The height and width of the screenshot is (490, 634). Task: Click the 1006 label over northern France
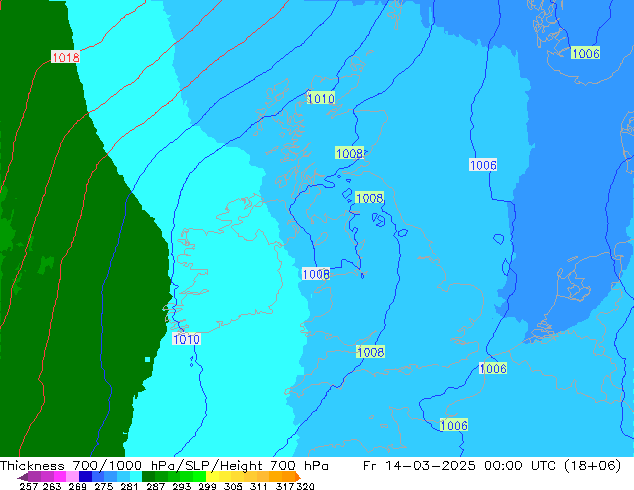pos(454,425)
